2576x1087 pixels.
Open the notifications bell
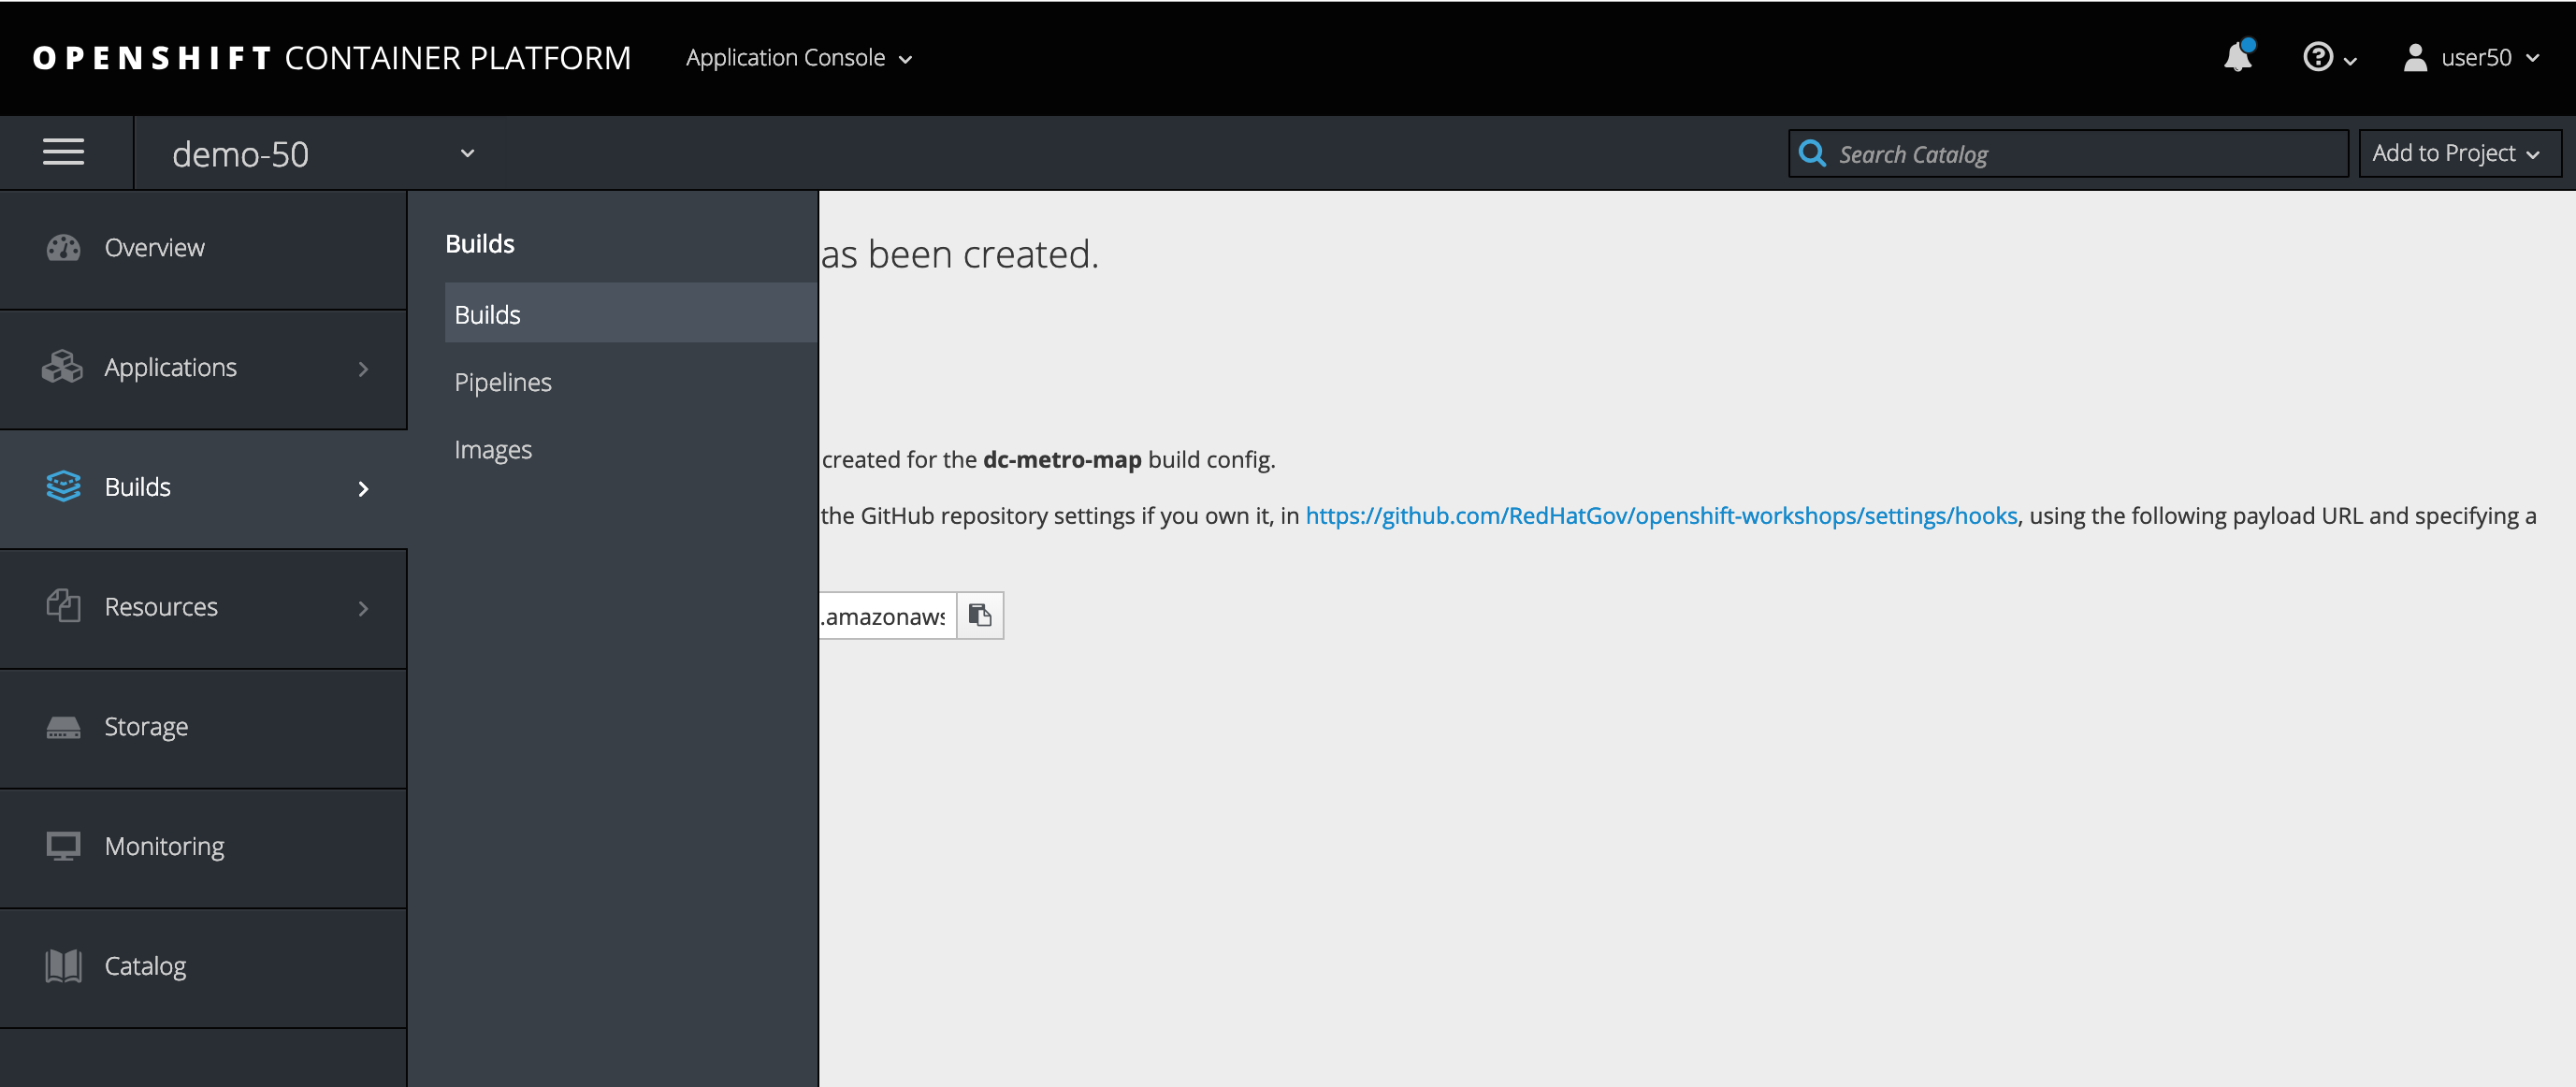point(2238,56)
